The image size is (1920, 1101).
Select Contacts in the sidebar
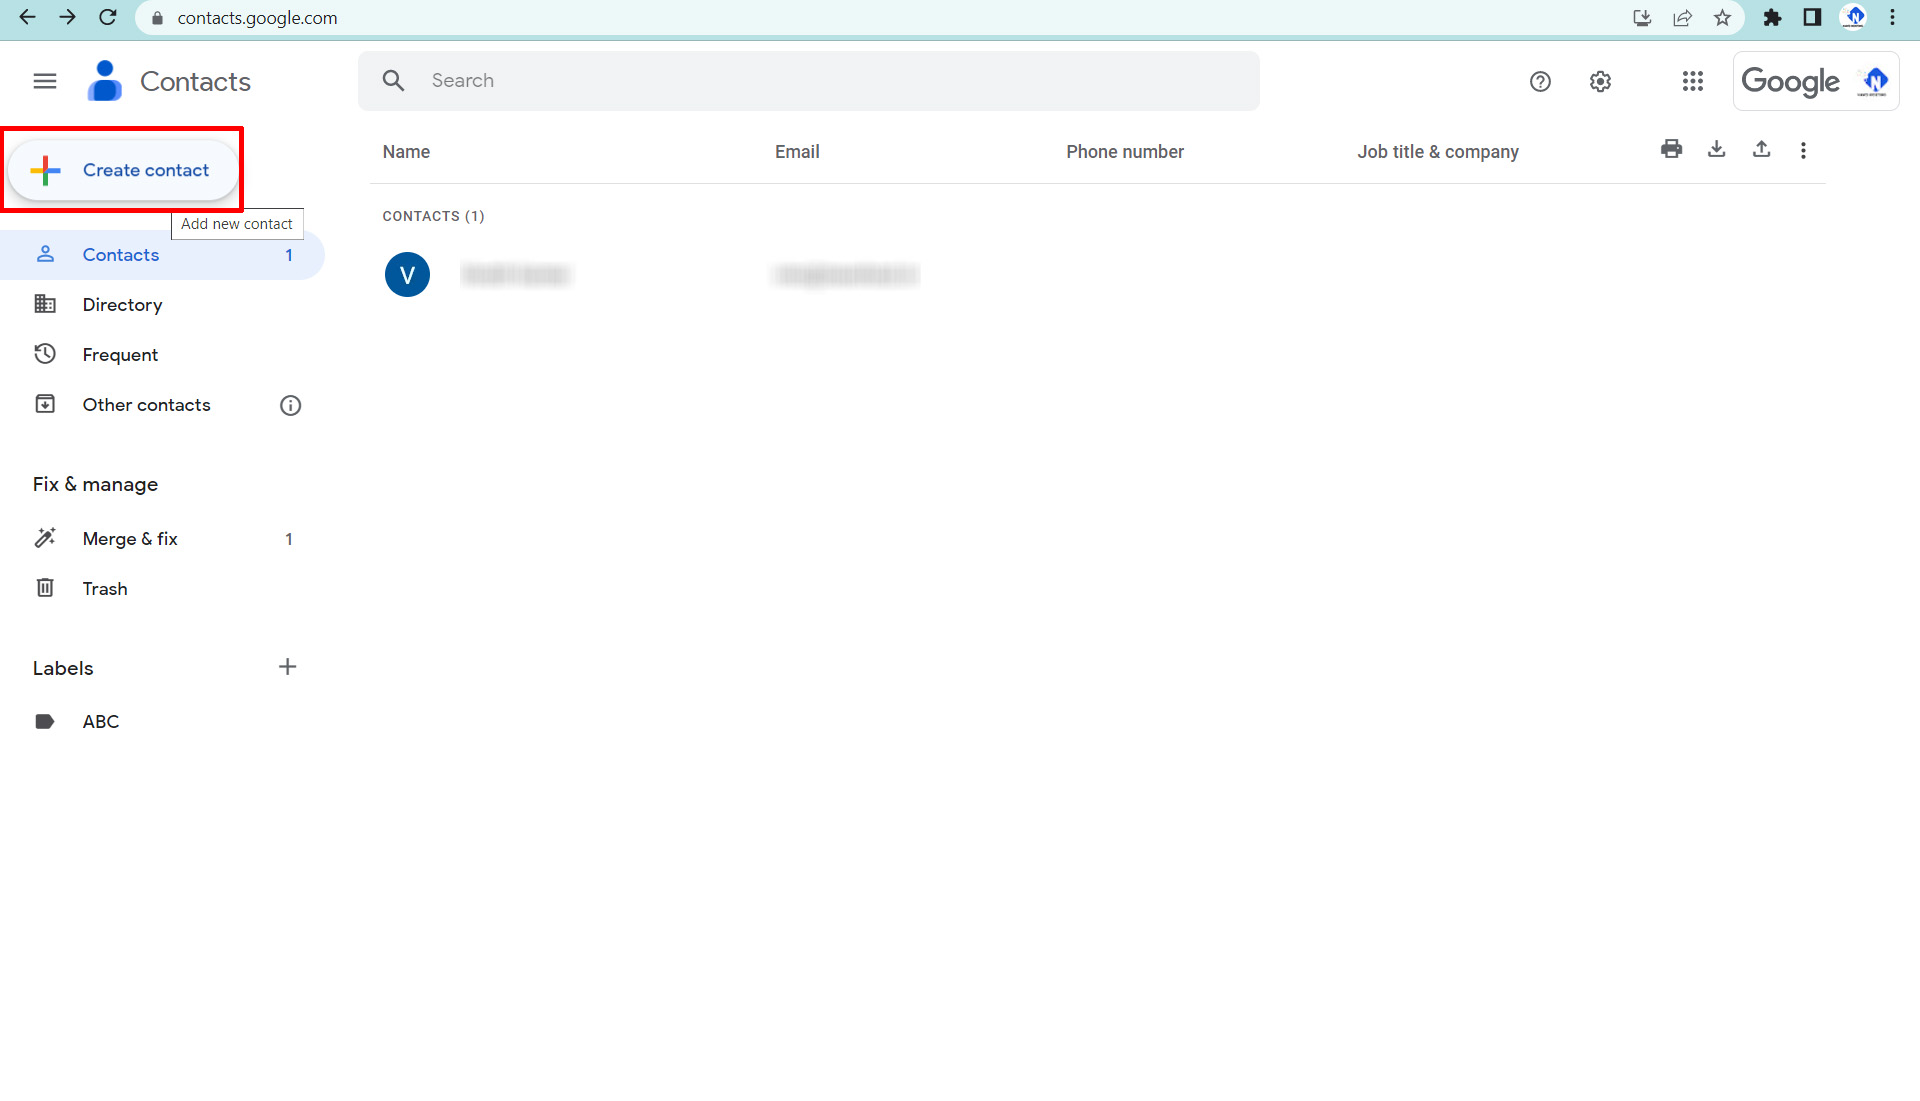162,255
